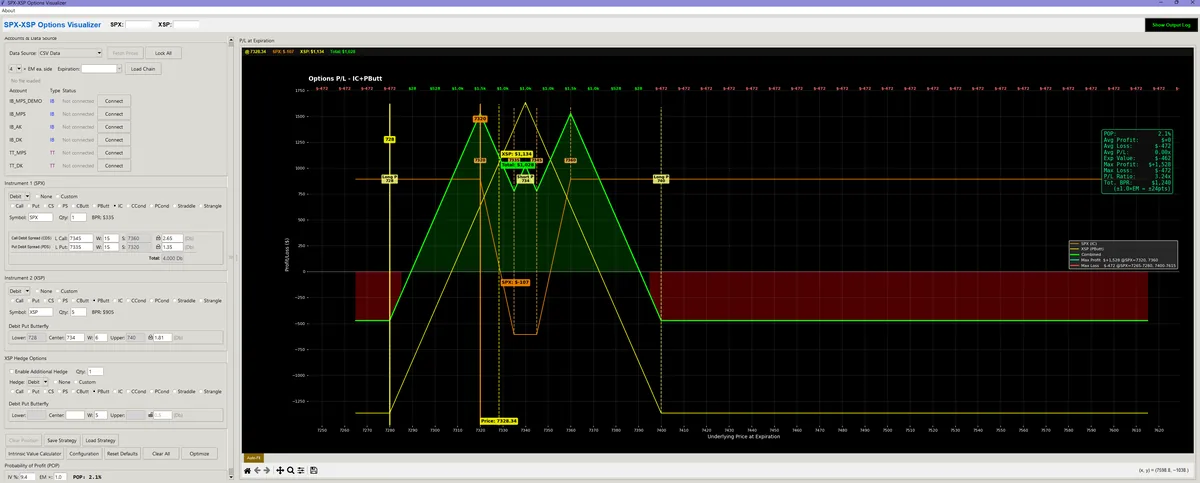Click the Load Chain button

click(x=143, y=69)
